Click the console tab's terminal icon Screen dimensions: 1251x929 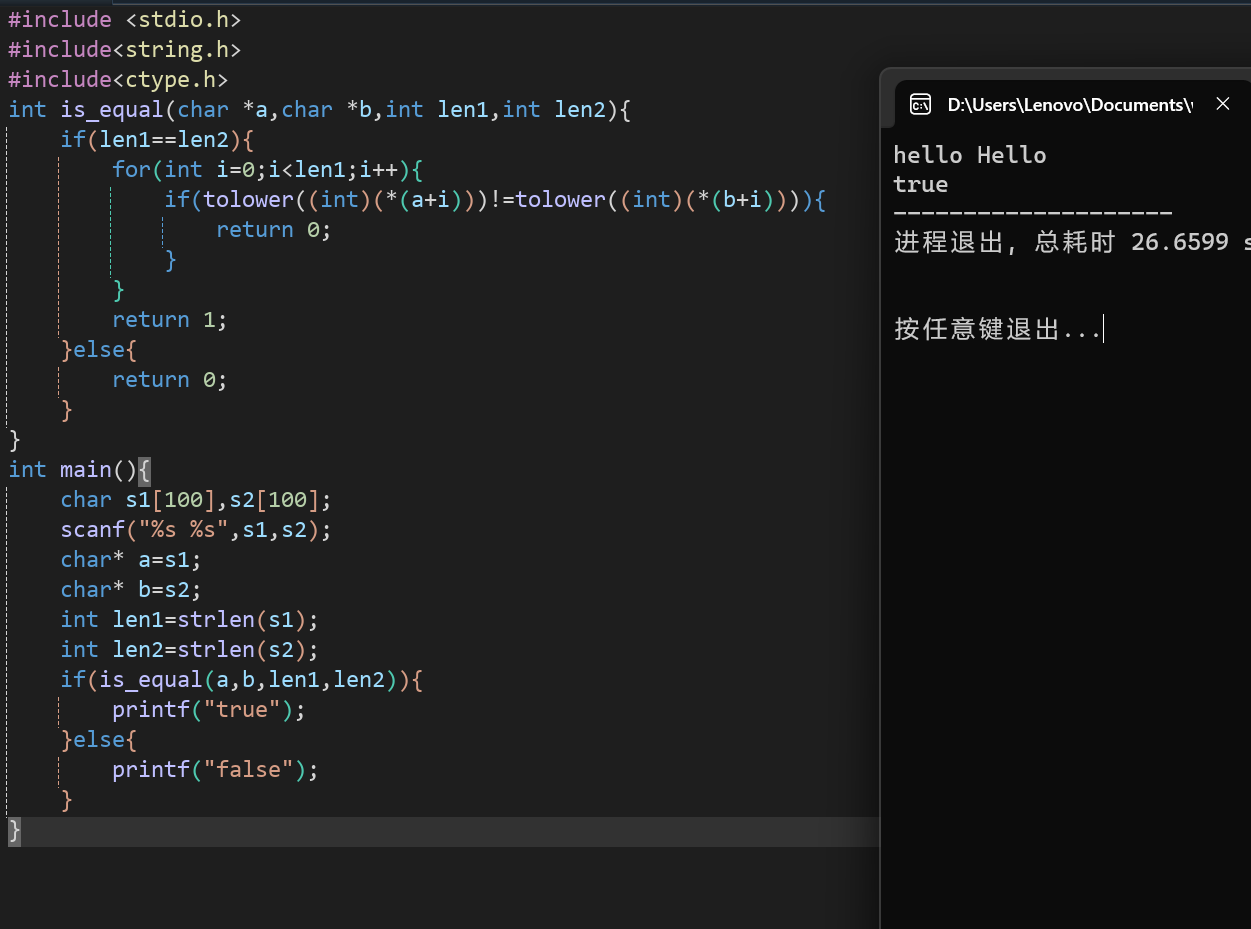(920, 104)
